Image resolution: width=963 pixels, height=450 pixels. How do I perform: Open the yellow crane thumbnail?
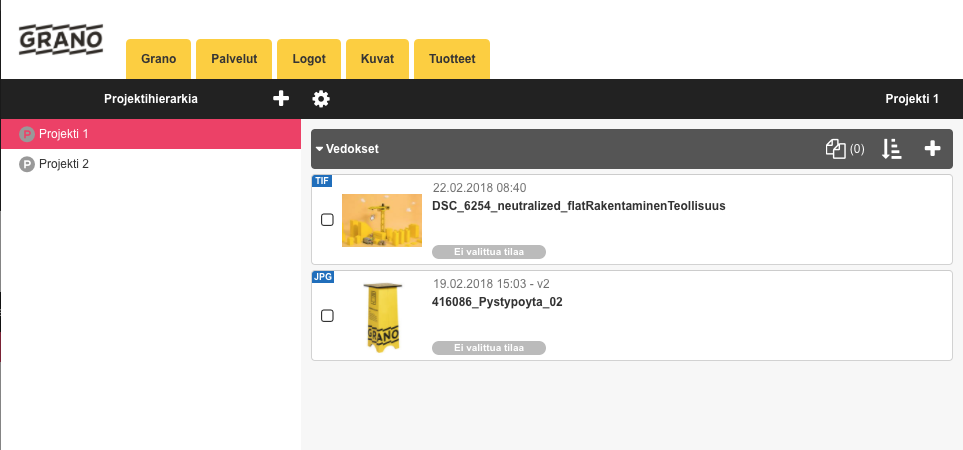(382, 220)
